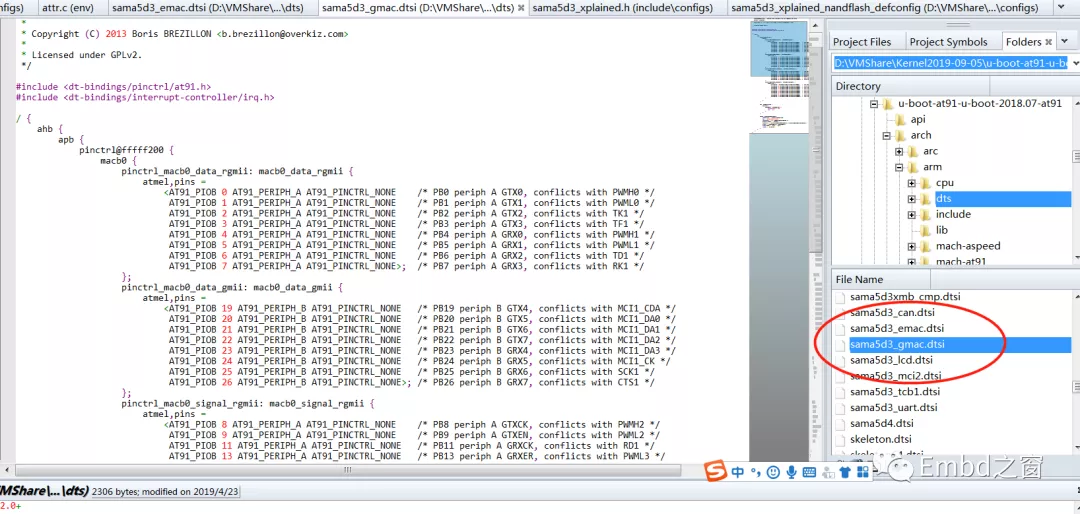Select sama5d3_lcd.dtsi in file list
The height and width of the screenshot is (514, 1080).
pyautogui.click(x=891, y=360)
